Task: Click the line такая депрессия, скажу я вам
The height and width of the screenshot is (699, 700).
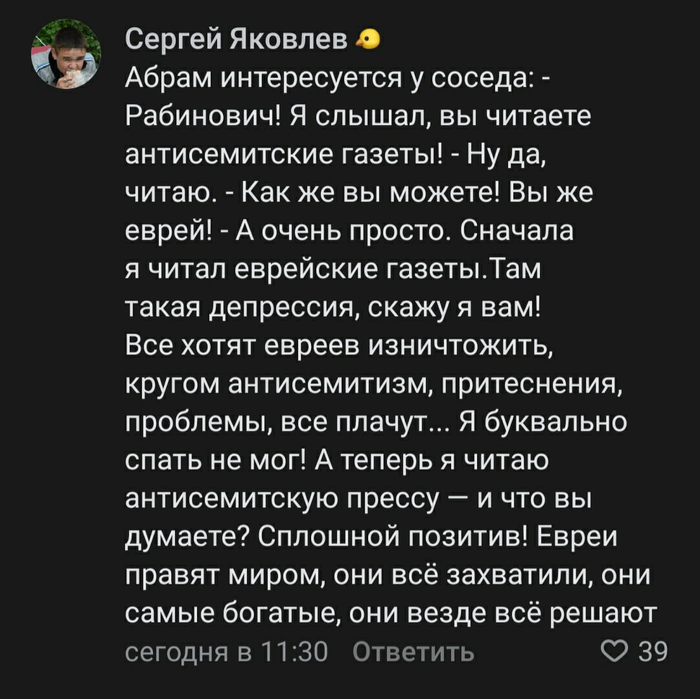Action: coord(333,307)
